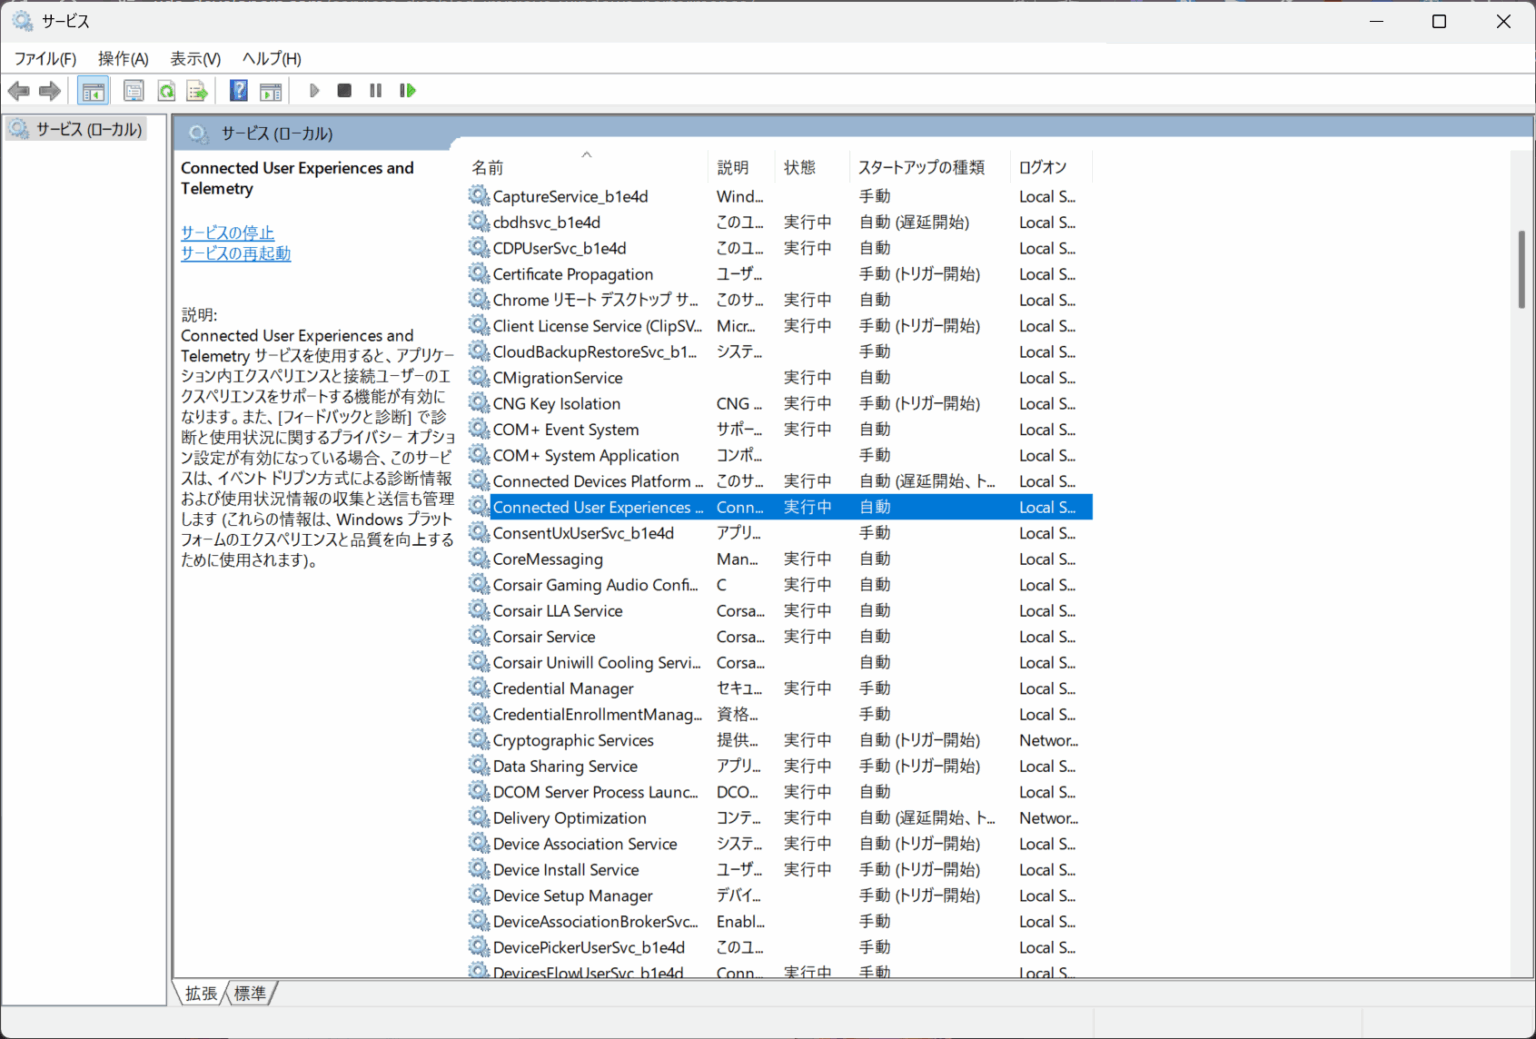Click the refresh icon in the toolbar
The height and width of the screenshot is (1039, 1536).
166,90
